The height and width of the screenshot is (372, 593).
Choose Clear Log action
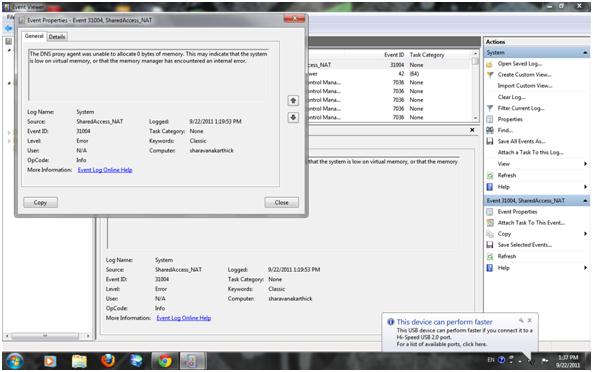[x=511, y=97]
